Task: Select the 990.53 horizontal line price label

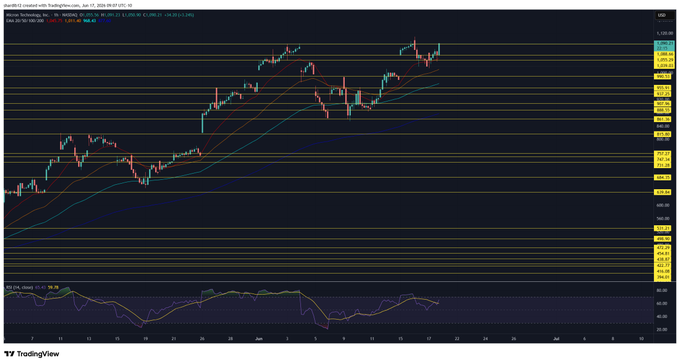Action: pos(663,76)
